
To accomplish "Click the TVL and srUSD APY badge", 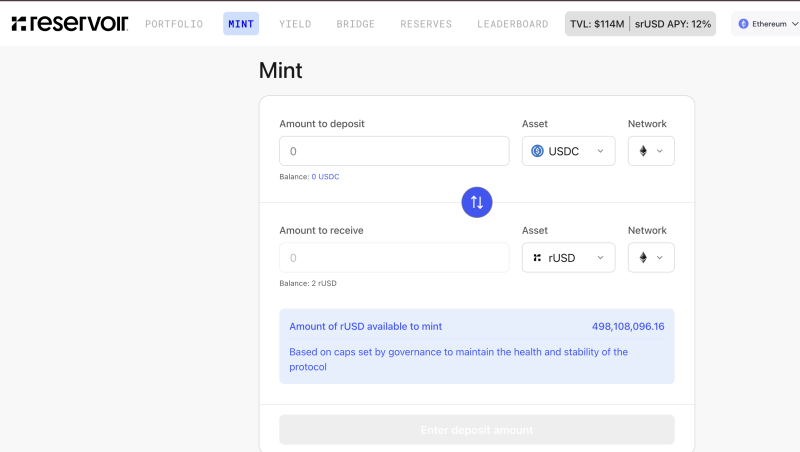I will tap(640, 23).
